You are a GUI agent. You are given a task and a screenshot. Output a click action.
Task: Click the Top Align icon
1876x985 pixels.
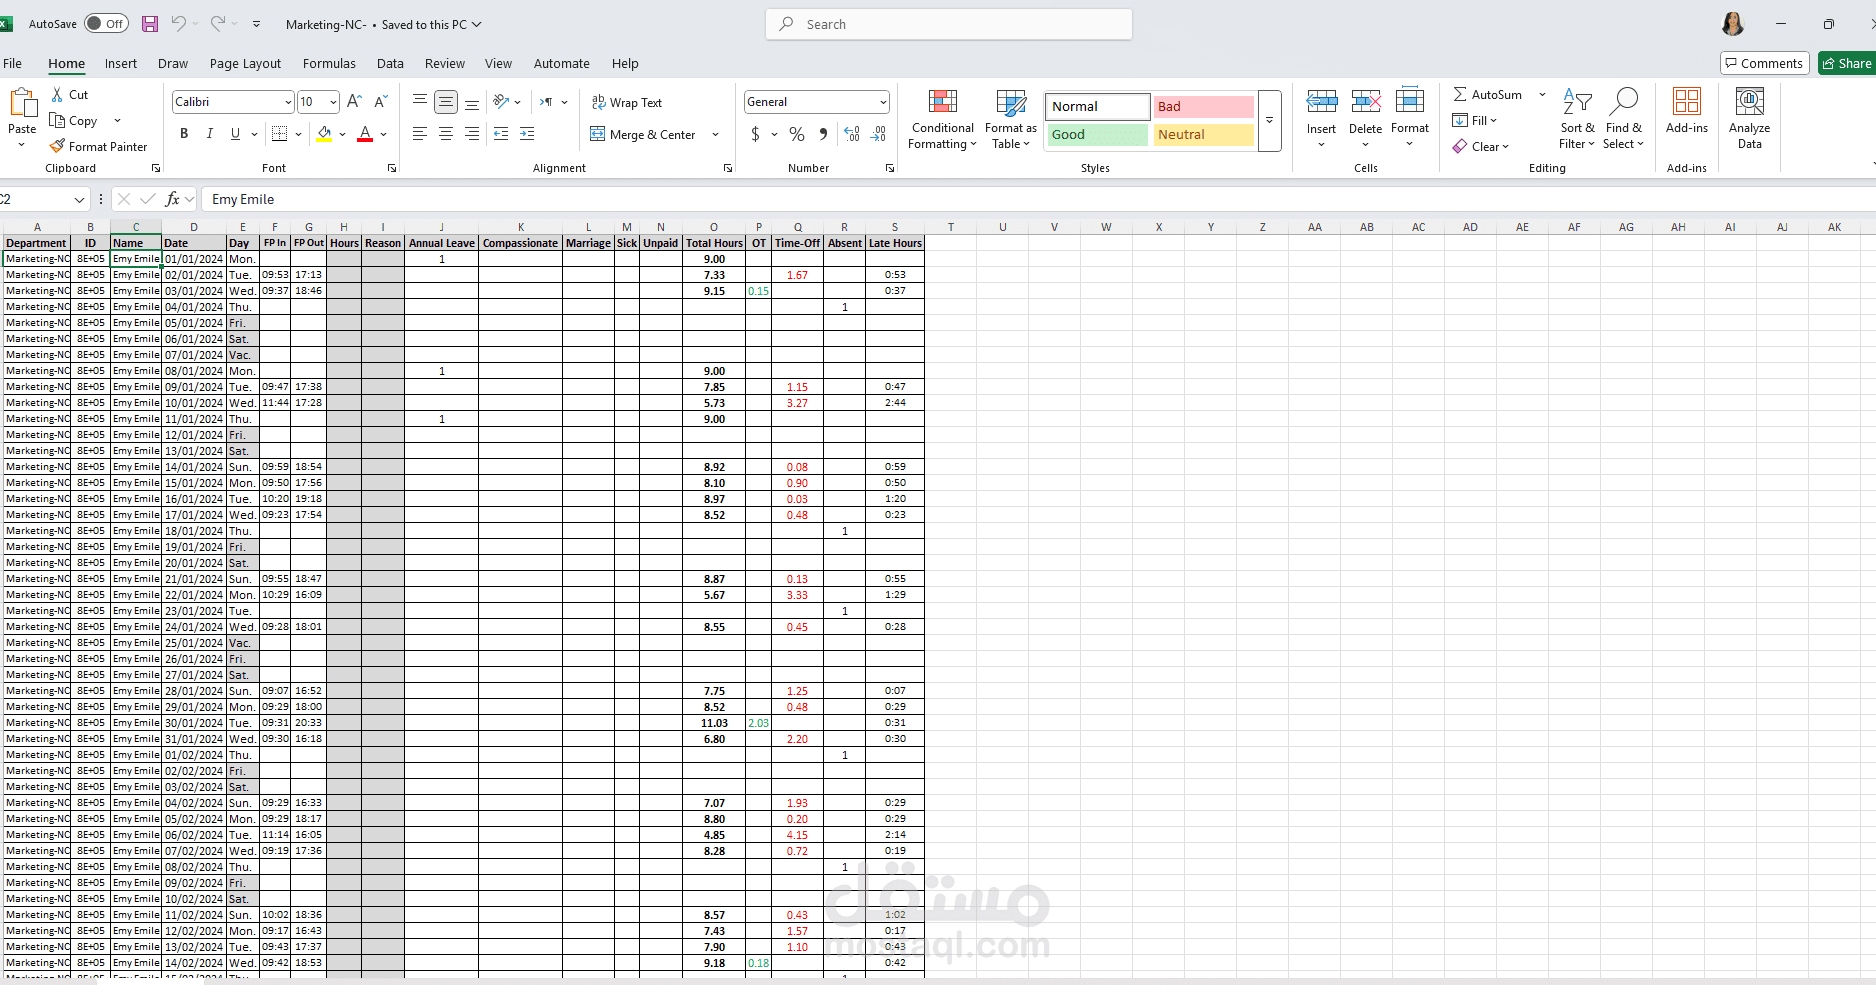click(x=420, y=102)
